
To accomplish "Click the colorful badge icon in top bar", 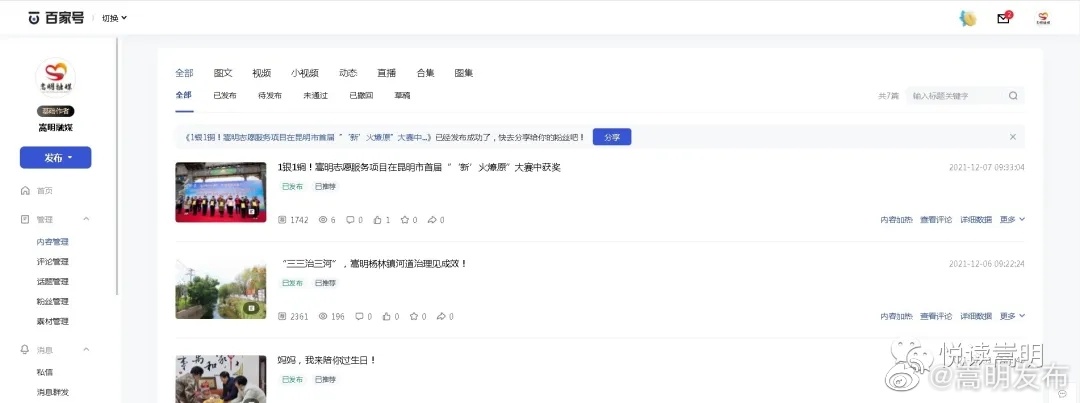I will pos(968,19).
